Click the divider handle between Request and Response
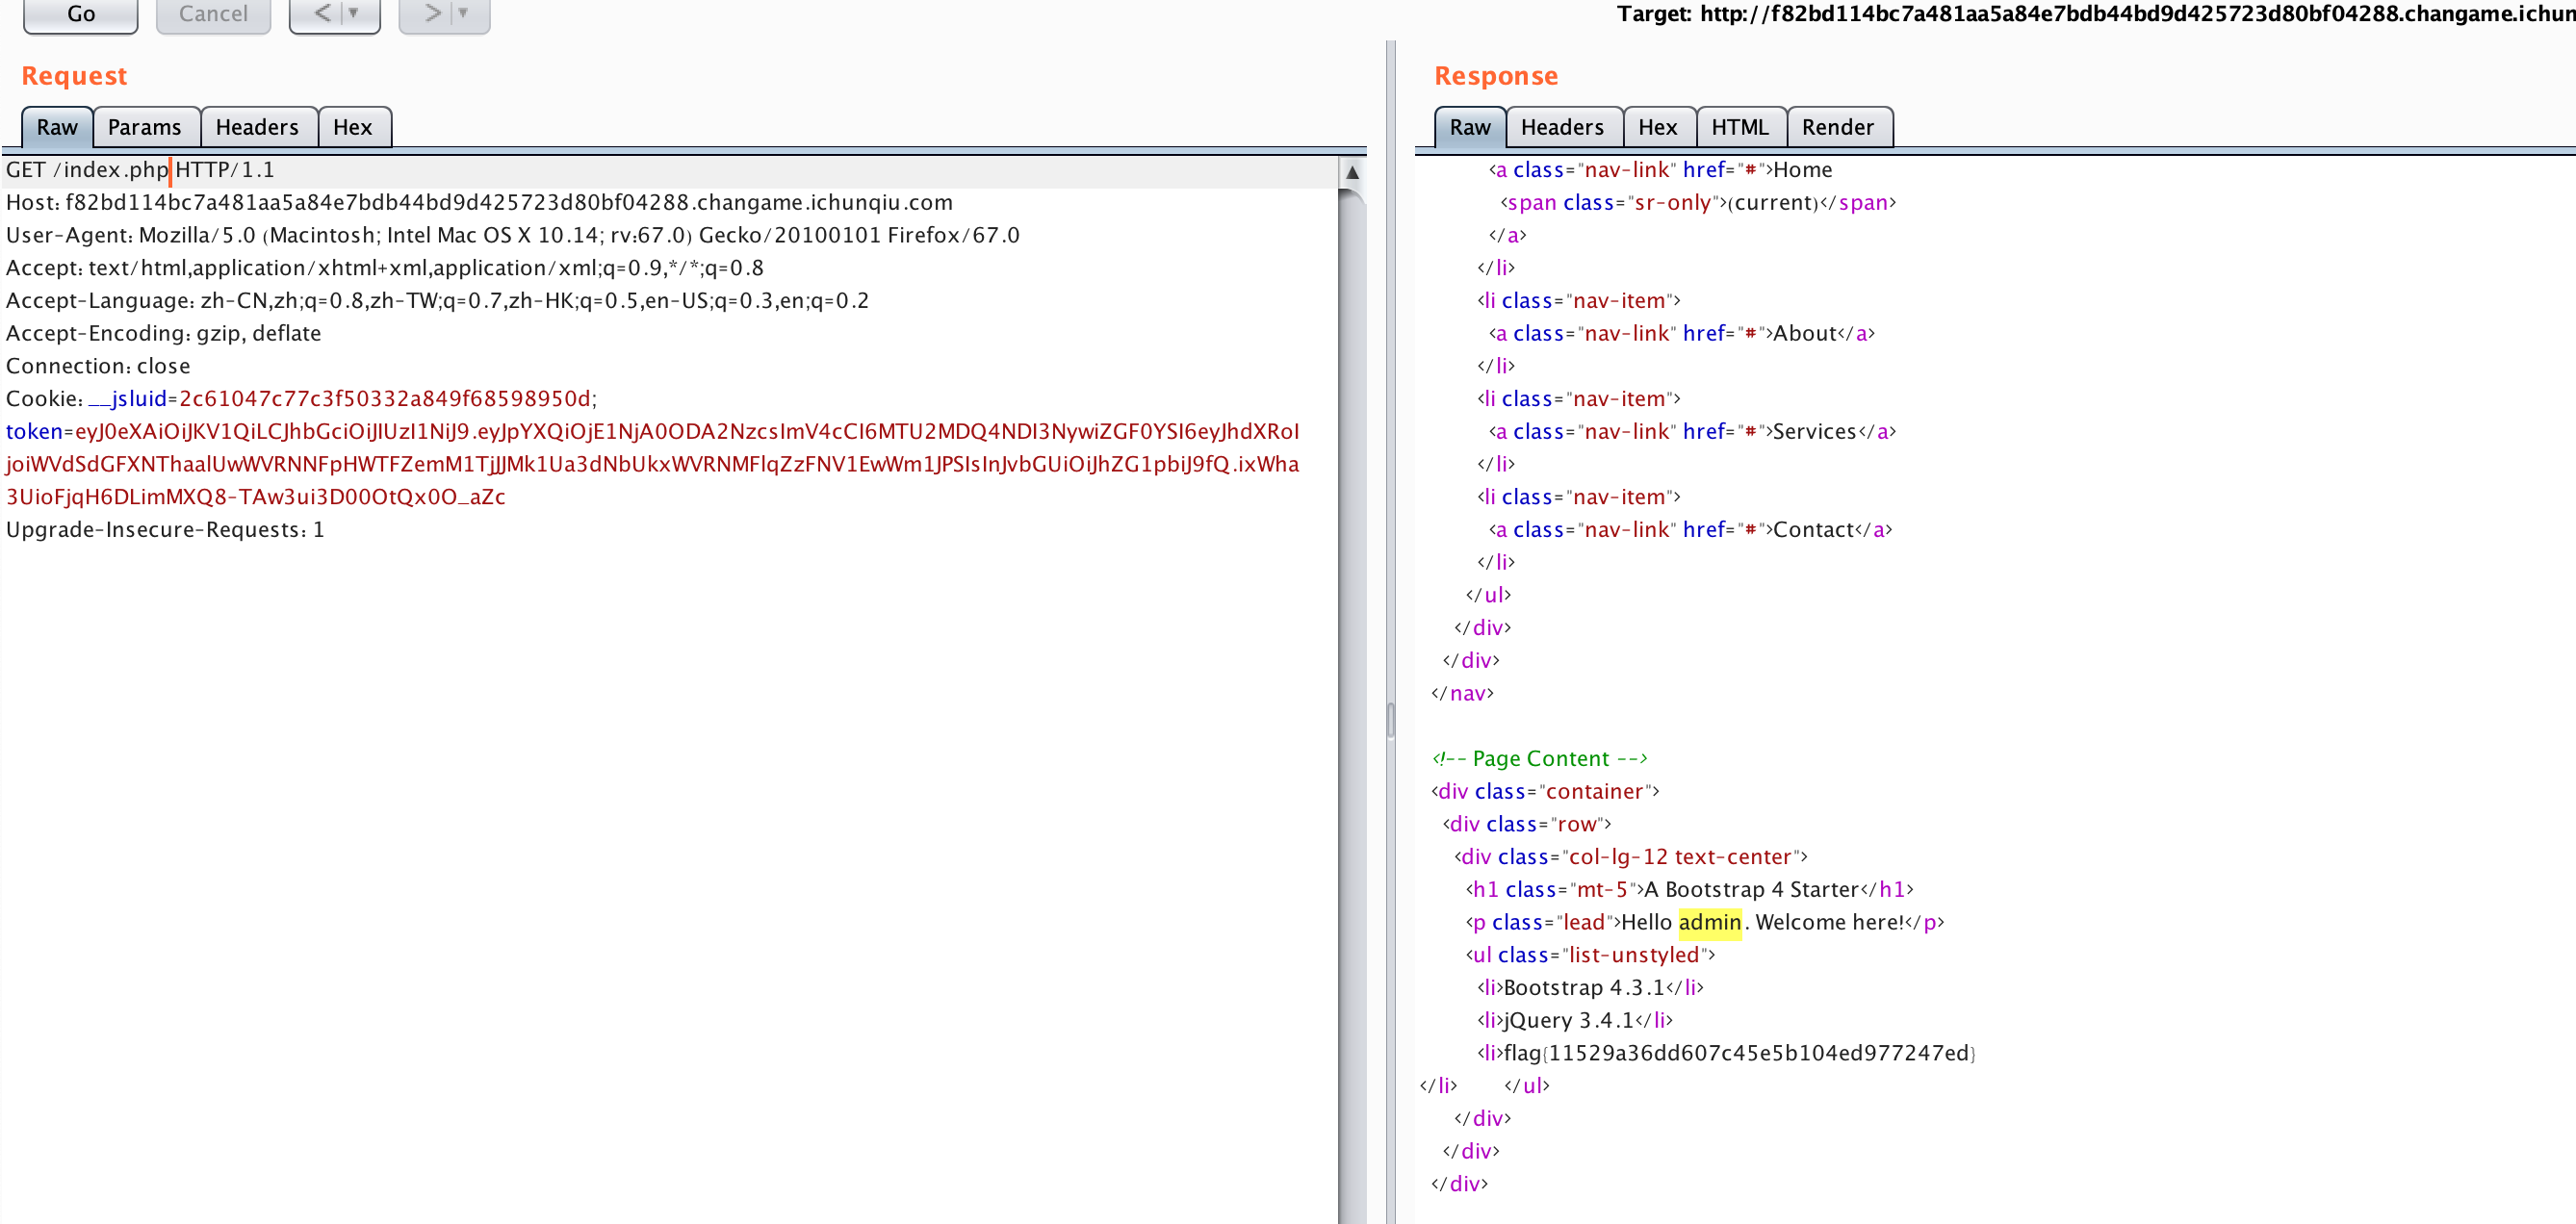2576x1224 pixels. (x=1390, y=720)
